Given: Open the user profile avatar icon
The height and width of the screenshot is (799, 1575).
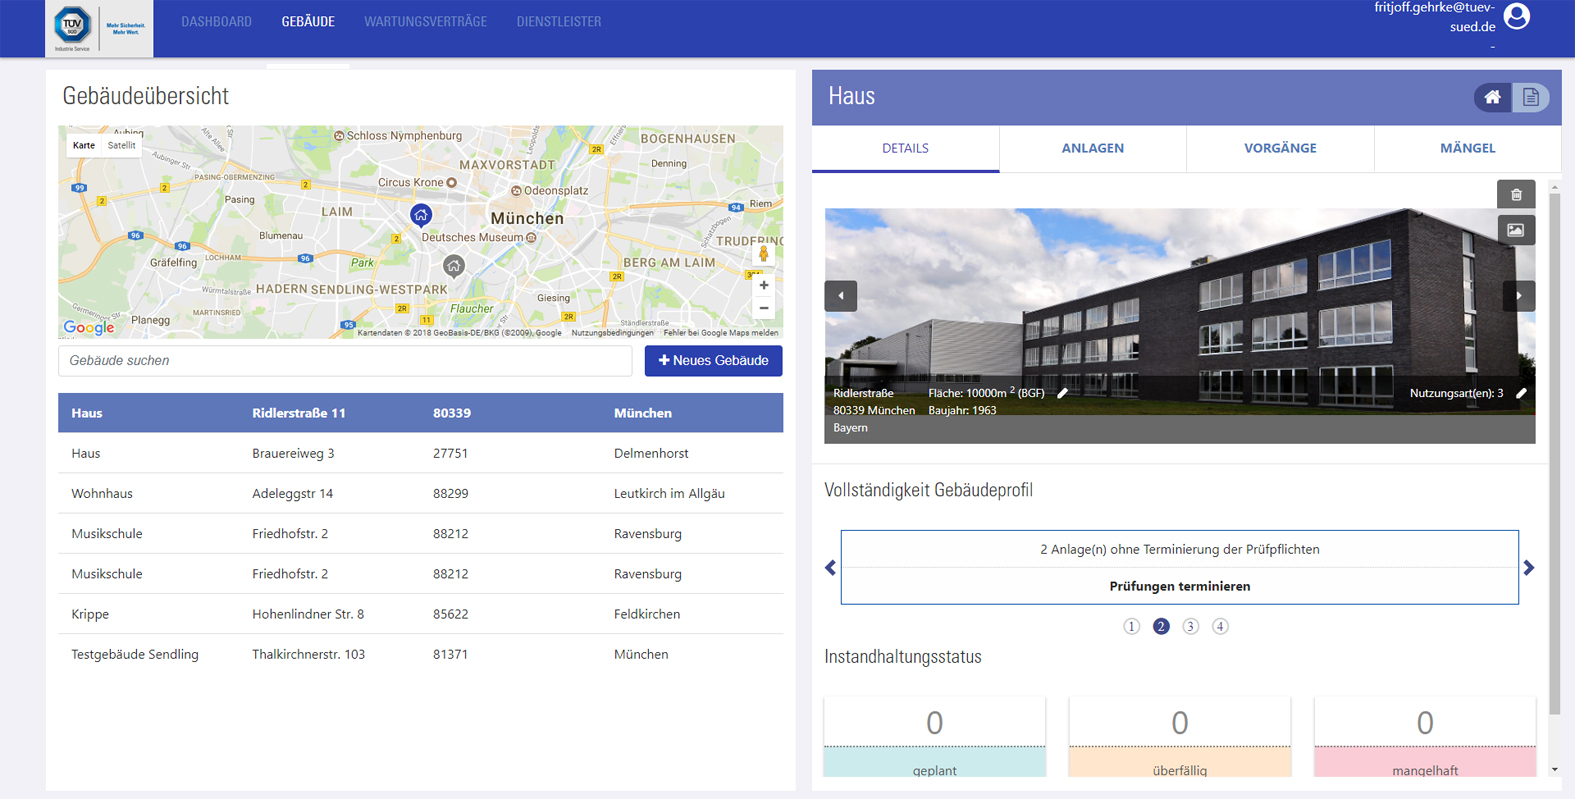Looking at the screenshot, I should [1516, 17].
